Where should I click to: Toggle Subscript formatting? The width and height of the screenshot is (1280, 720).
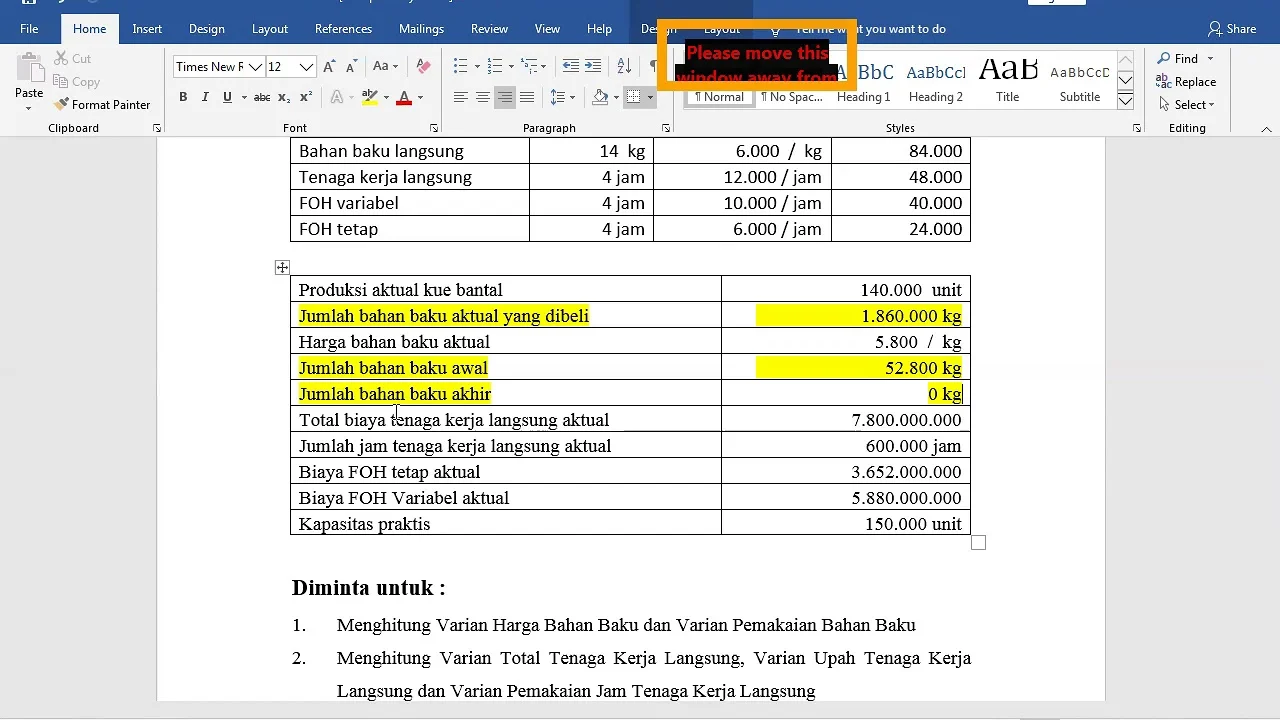284,97
